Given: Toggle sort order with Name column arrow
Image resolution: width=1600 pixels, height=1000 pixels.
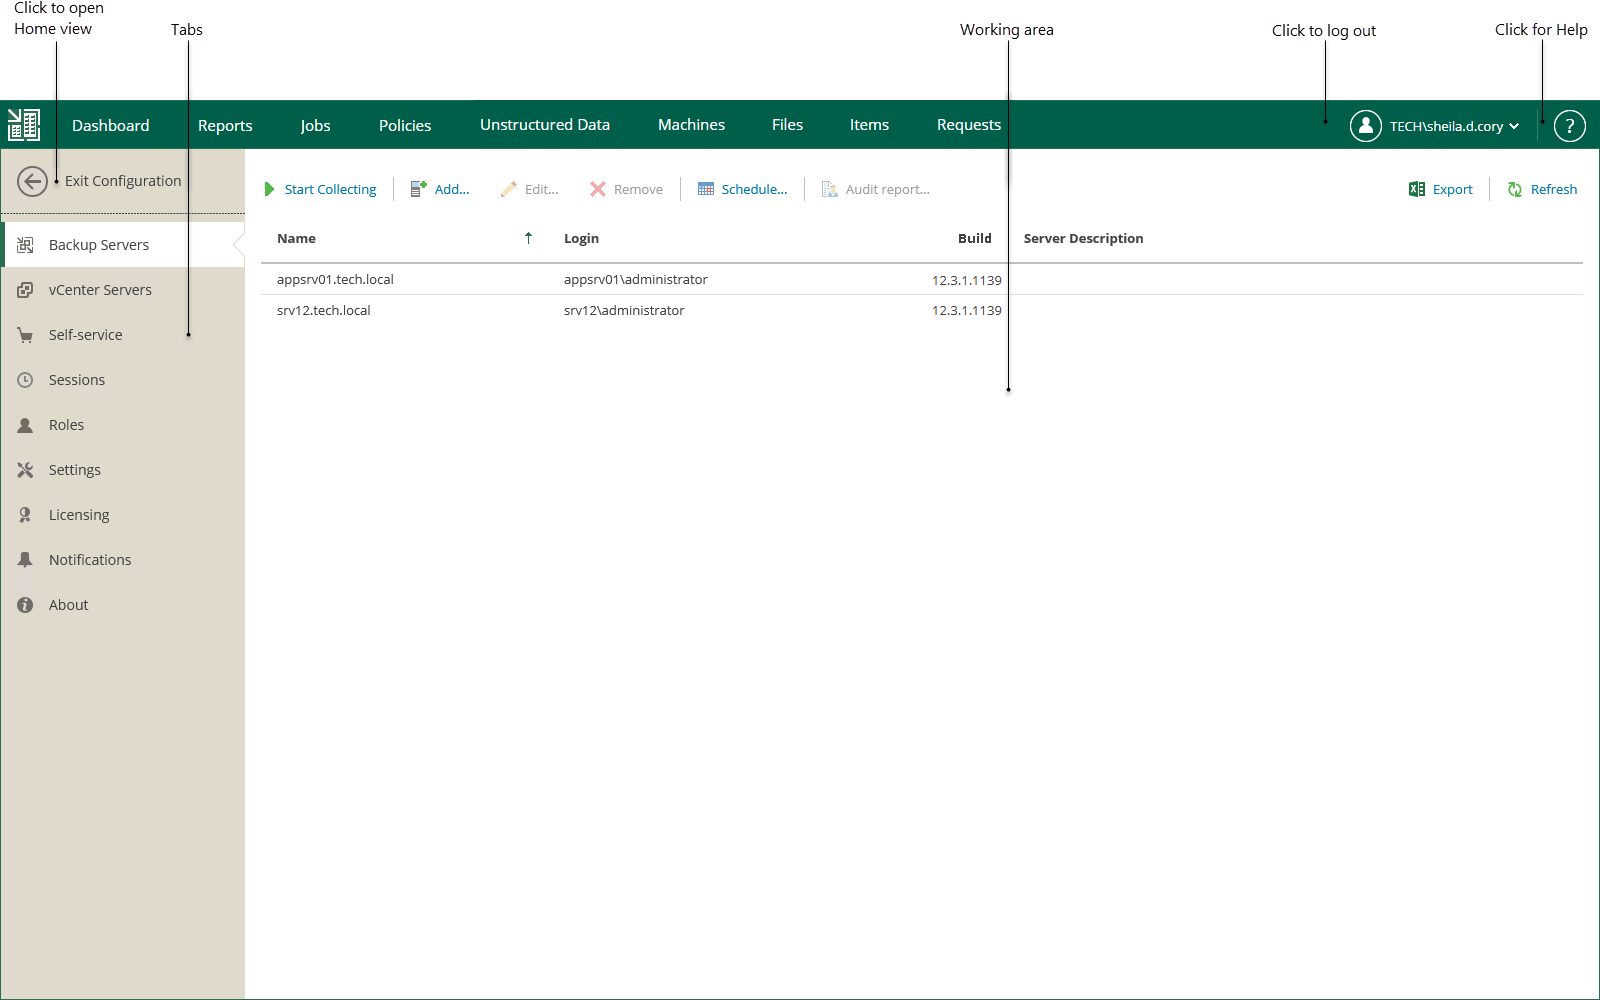Looking at the screenshot, I should (x=529, y=238).
